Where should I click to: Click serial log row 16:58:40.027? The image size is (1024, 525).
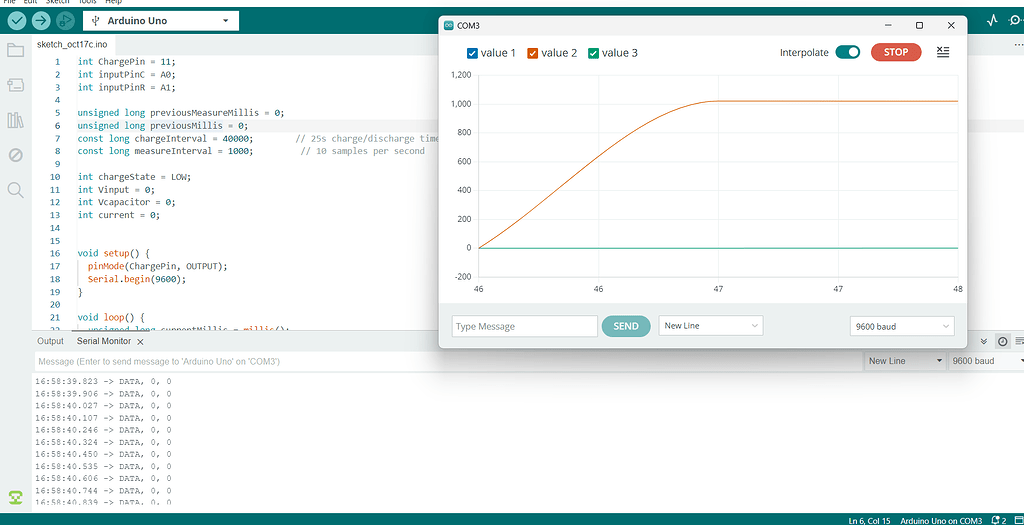pyautogui.click(x=103, y=406)
